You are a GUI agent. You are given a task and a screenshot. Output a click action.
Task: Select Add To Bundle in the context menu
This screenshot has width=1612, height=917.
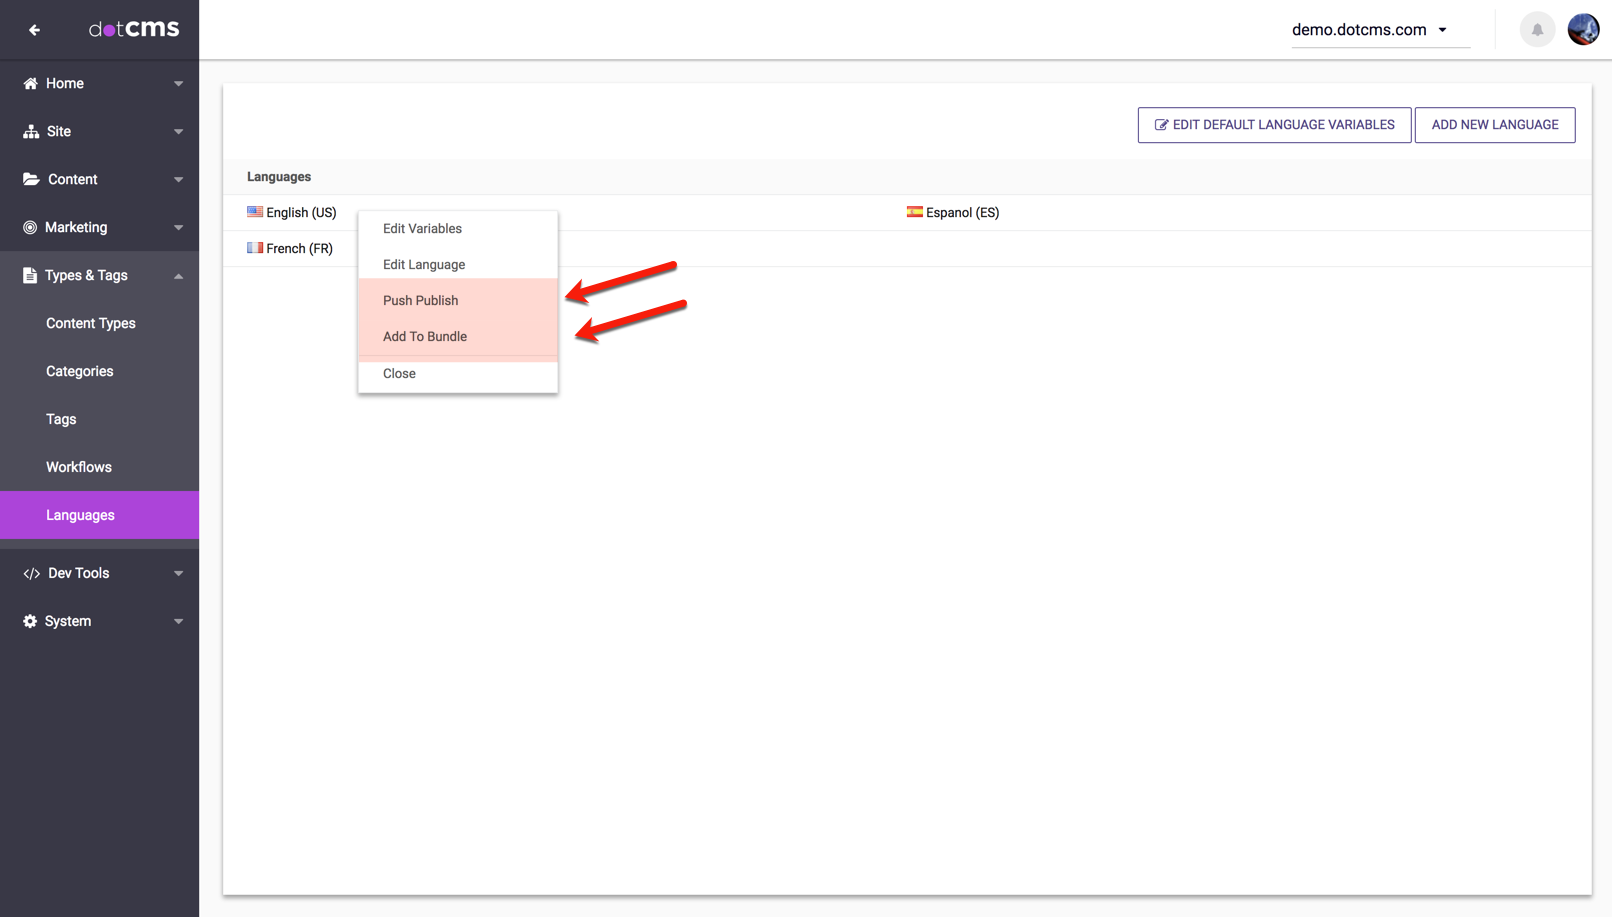[x=425, y=337]
